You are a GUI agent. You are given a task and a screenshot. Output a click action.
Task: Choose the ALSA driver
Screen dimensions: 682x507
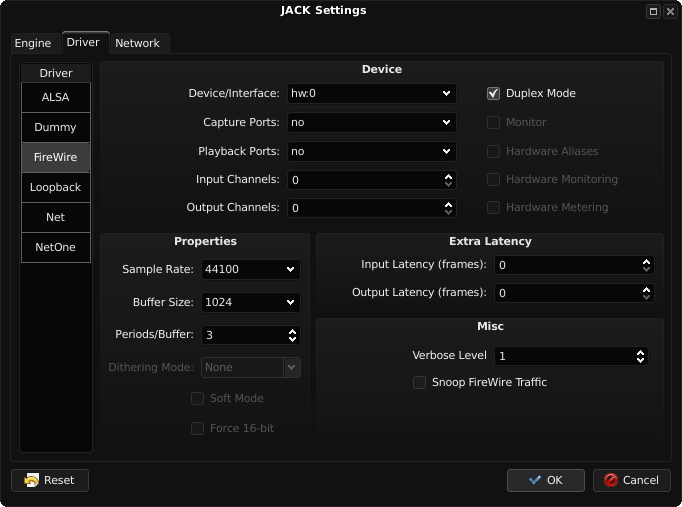[56, 97]
